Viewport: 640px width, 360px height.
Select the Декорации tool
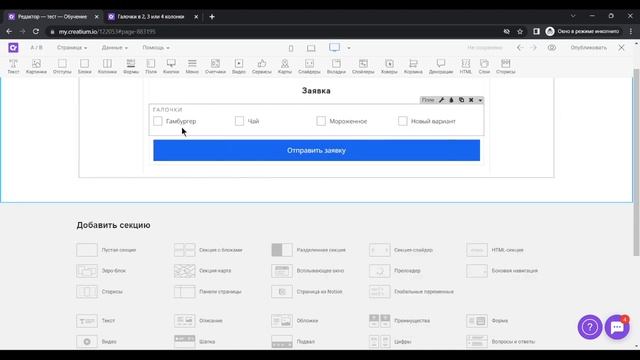[441, 67]
